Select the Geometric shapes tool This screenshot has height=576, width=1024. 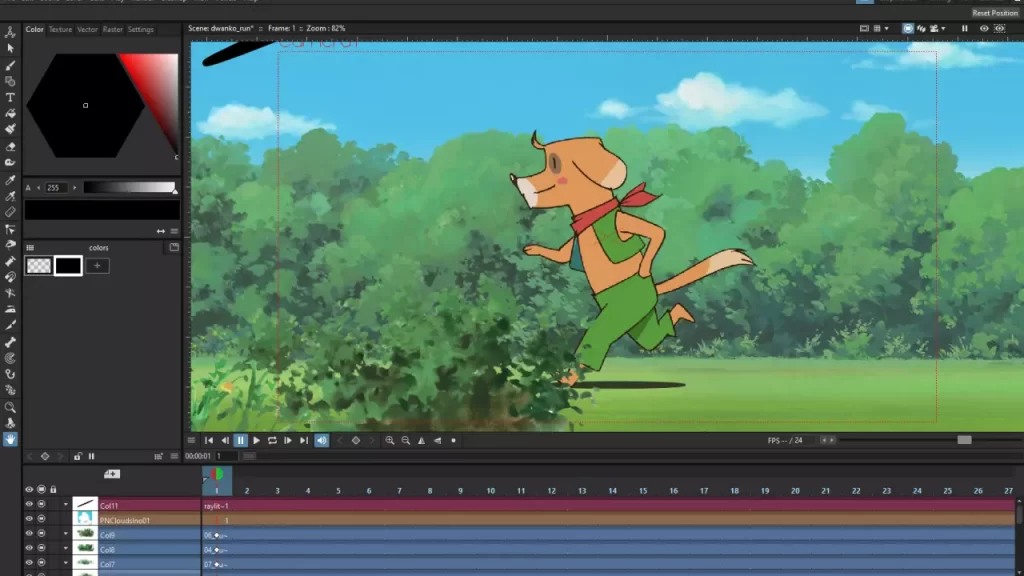[x=10, y=82]
